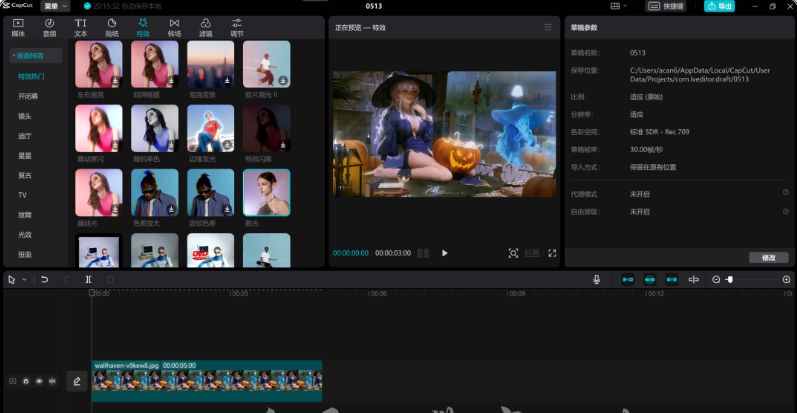Toggle timeline linkage option
Screen dimensions: 797x413
(672, 279)
